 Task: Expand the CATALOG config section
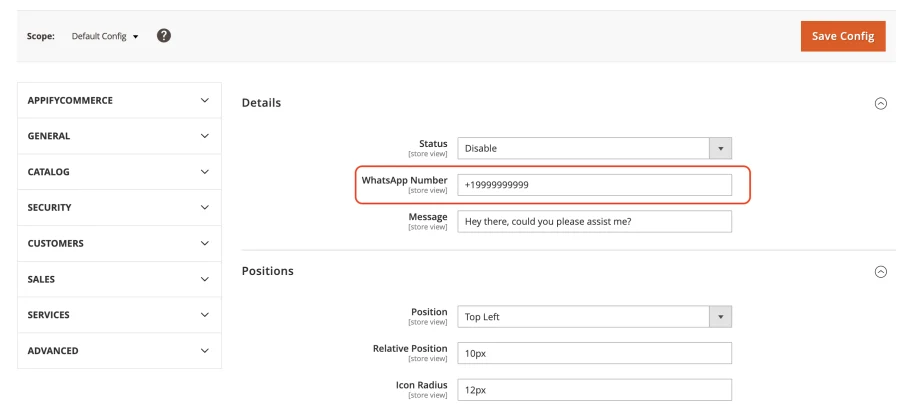coord(119,172)
